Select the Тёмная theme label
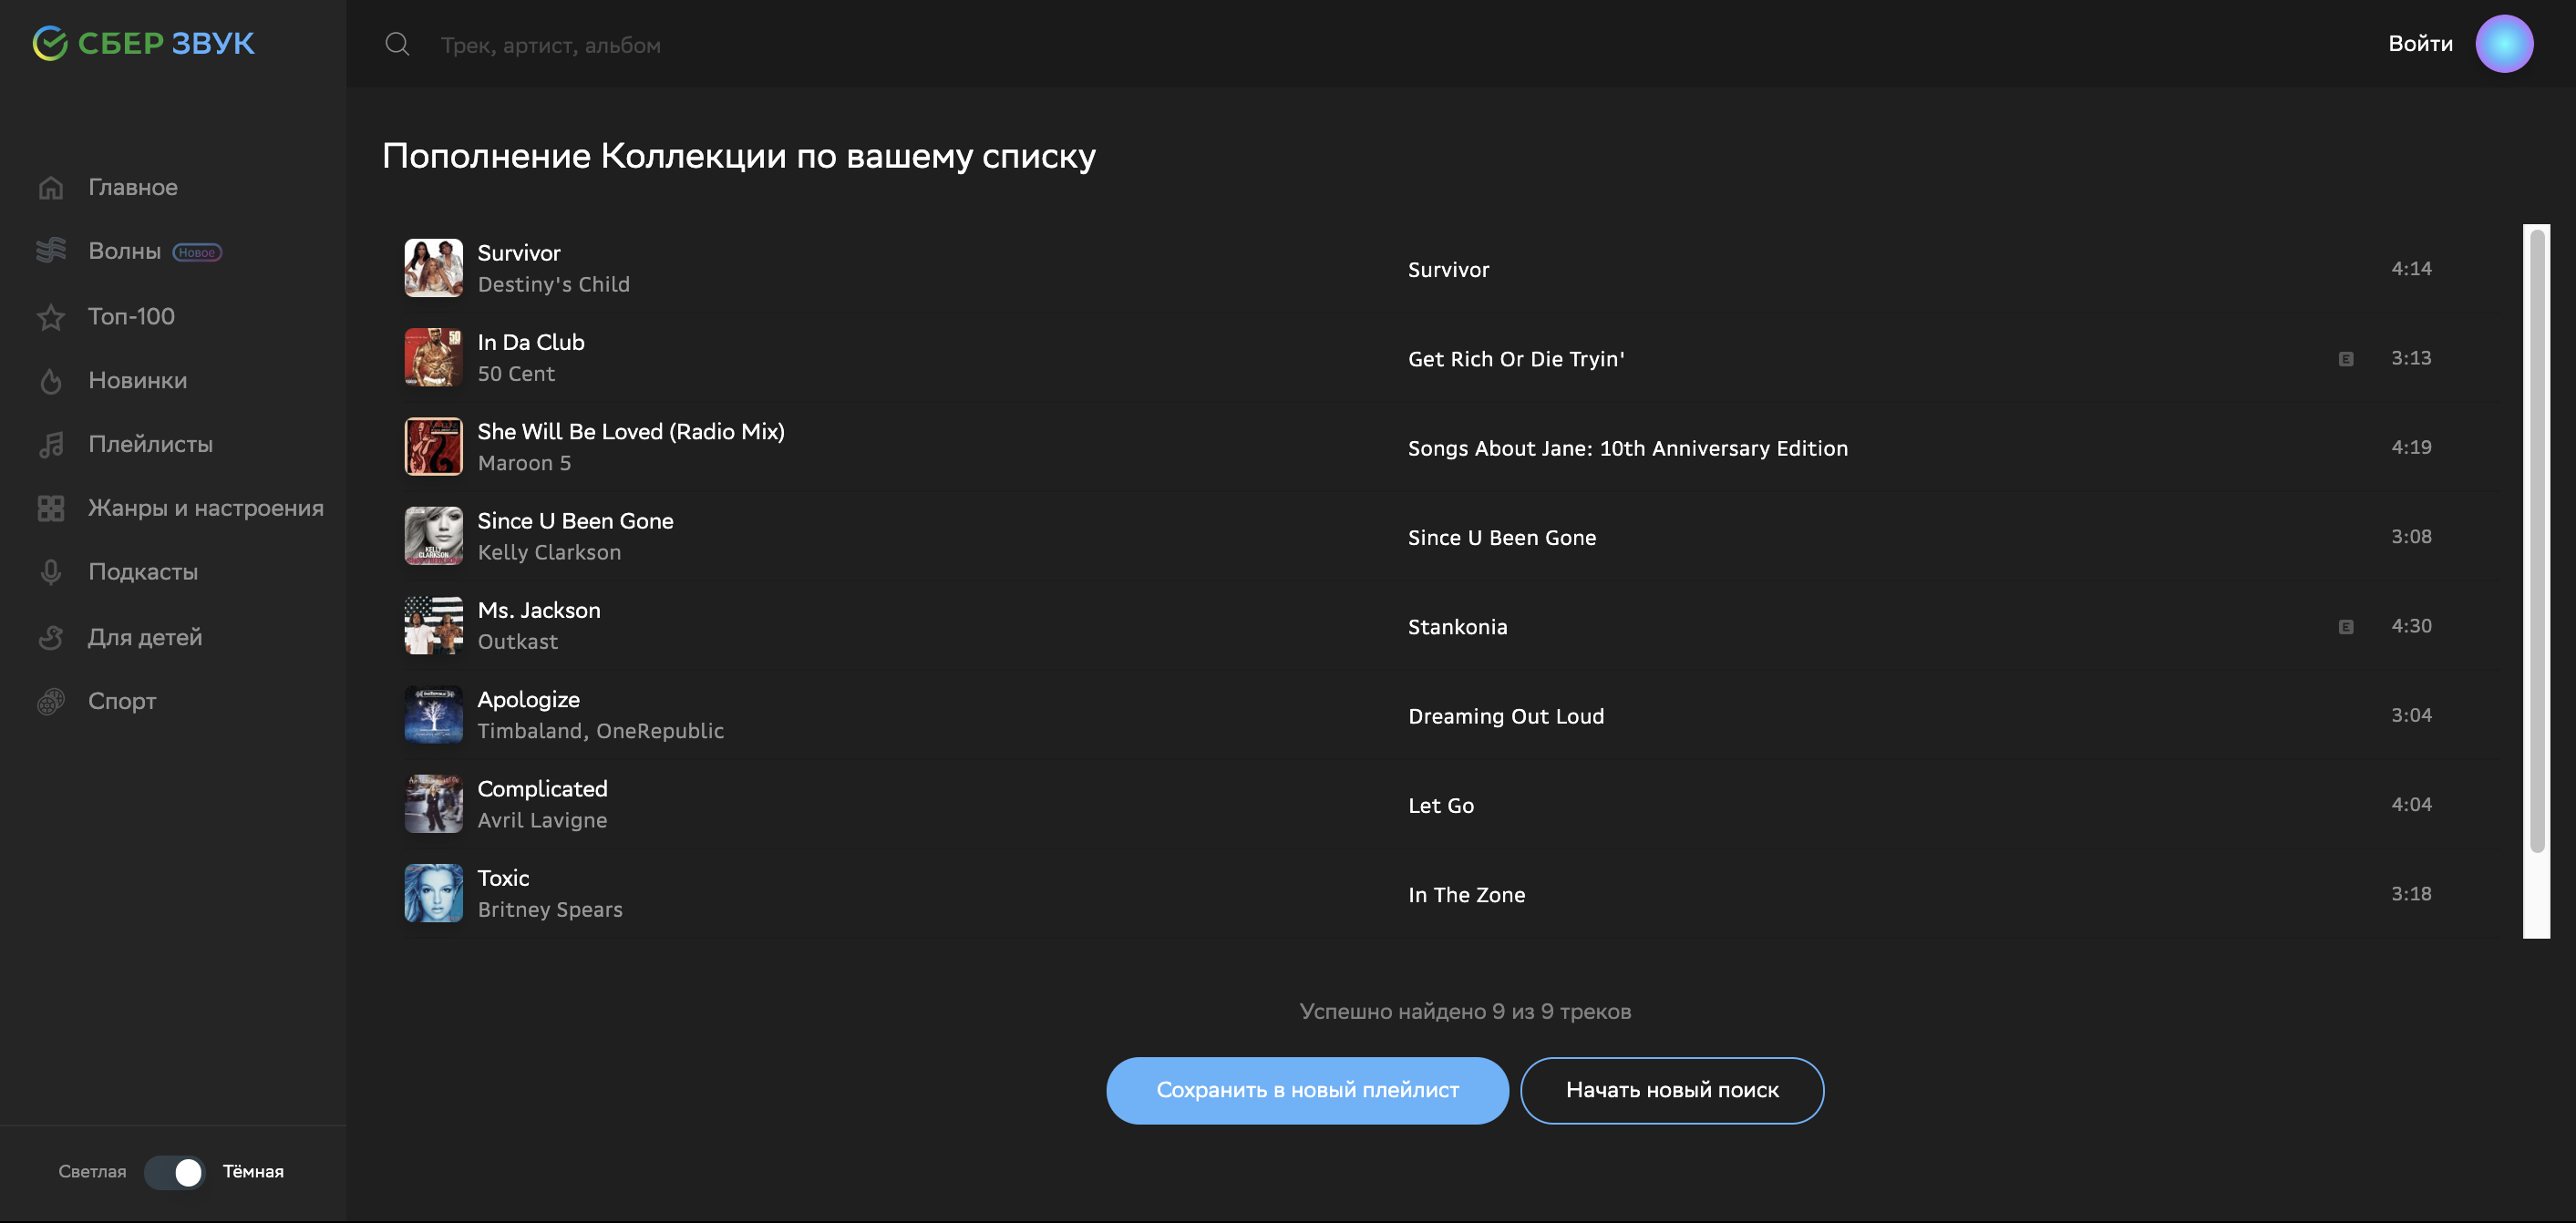 tap(253, 1171)
